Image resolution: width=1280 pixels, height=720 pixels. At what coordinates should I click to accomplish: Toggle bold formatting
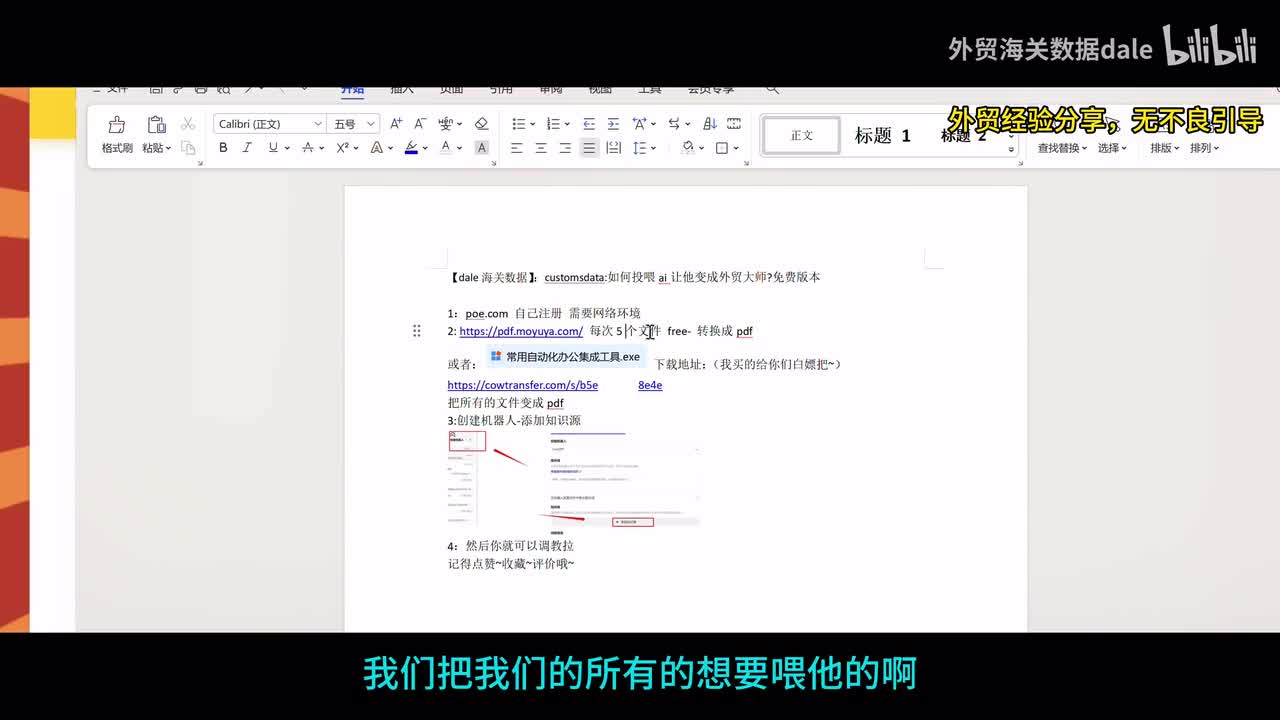223,148
